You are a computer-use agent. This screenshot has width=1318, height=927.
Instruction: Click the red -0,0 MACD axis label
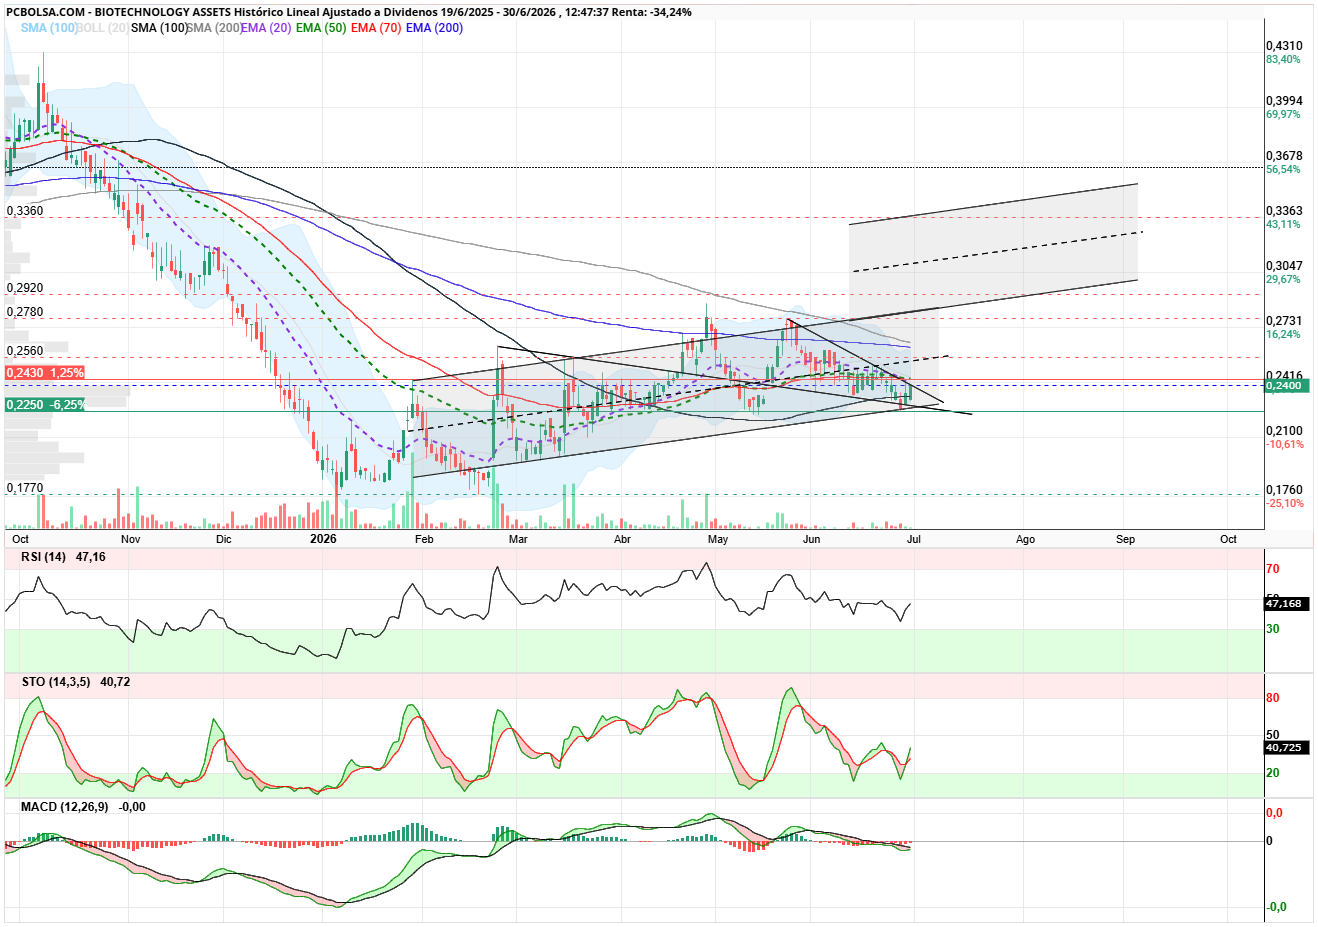(x=1276, y=907)
